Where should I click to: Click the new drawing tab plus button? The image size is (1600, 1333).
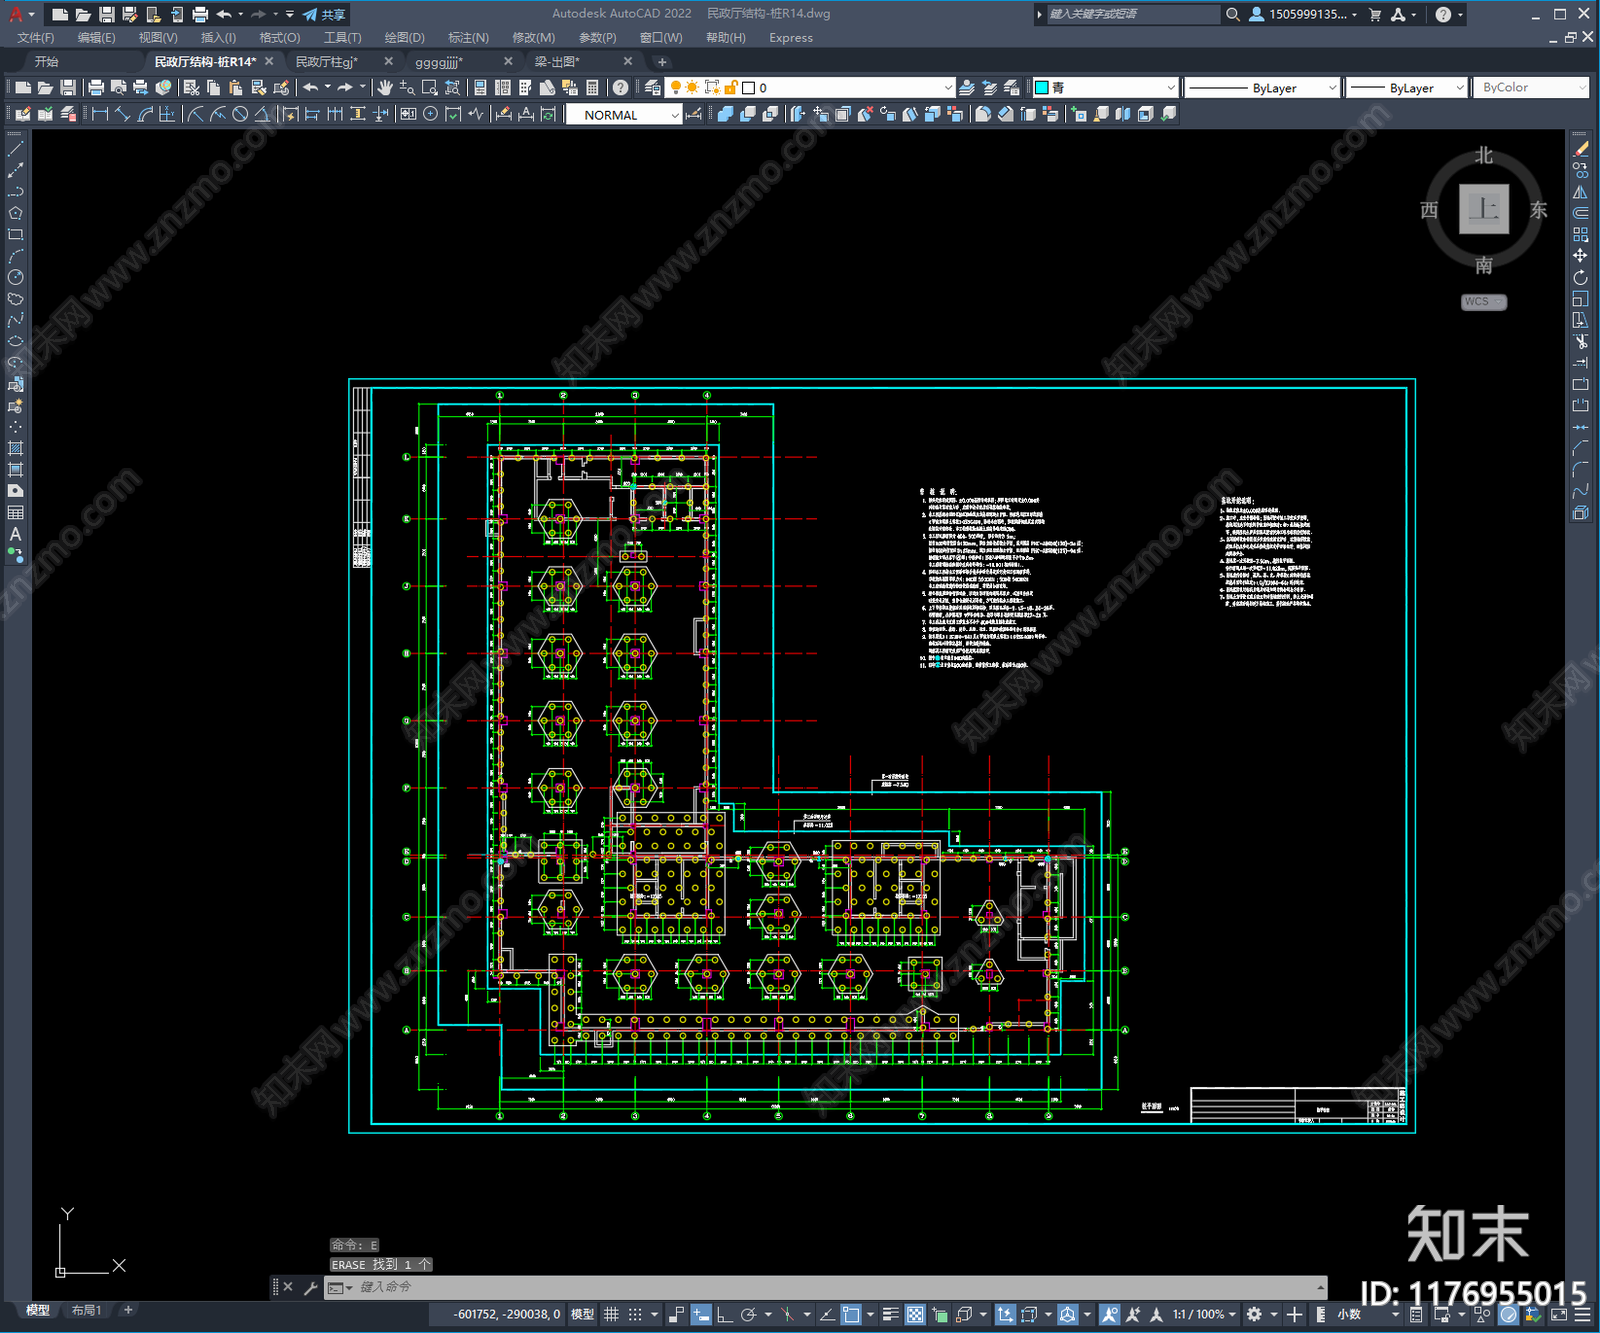pyautogui.click(x=662, y=62)
